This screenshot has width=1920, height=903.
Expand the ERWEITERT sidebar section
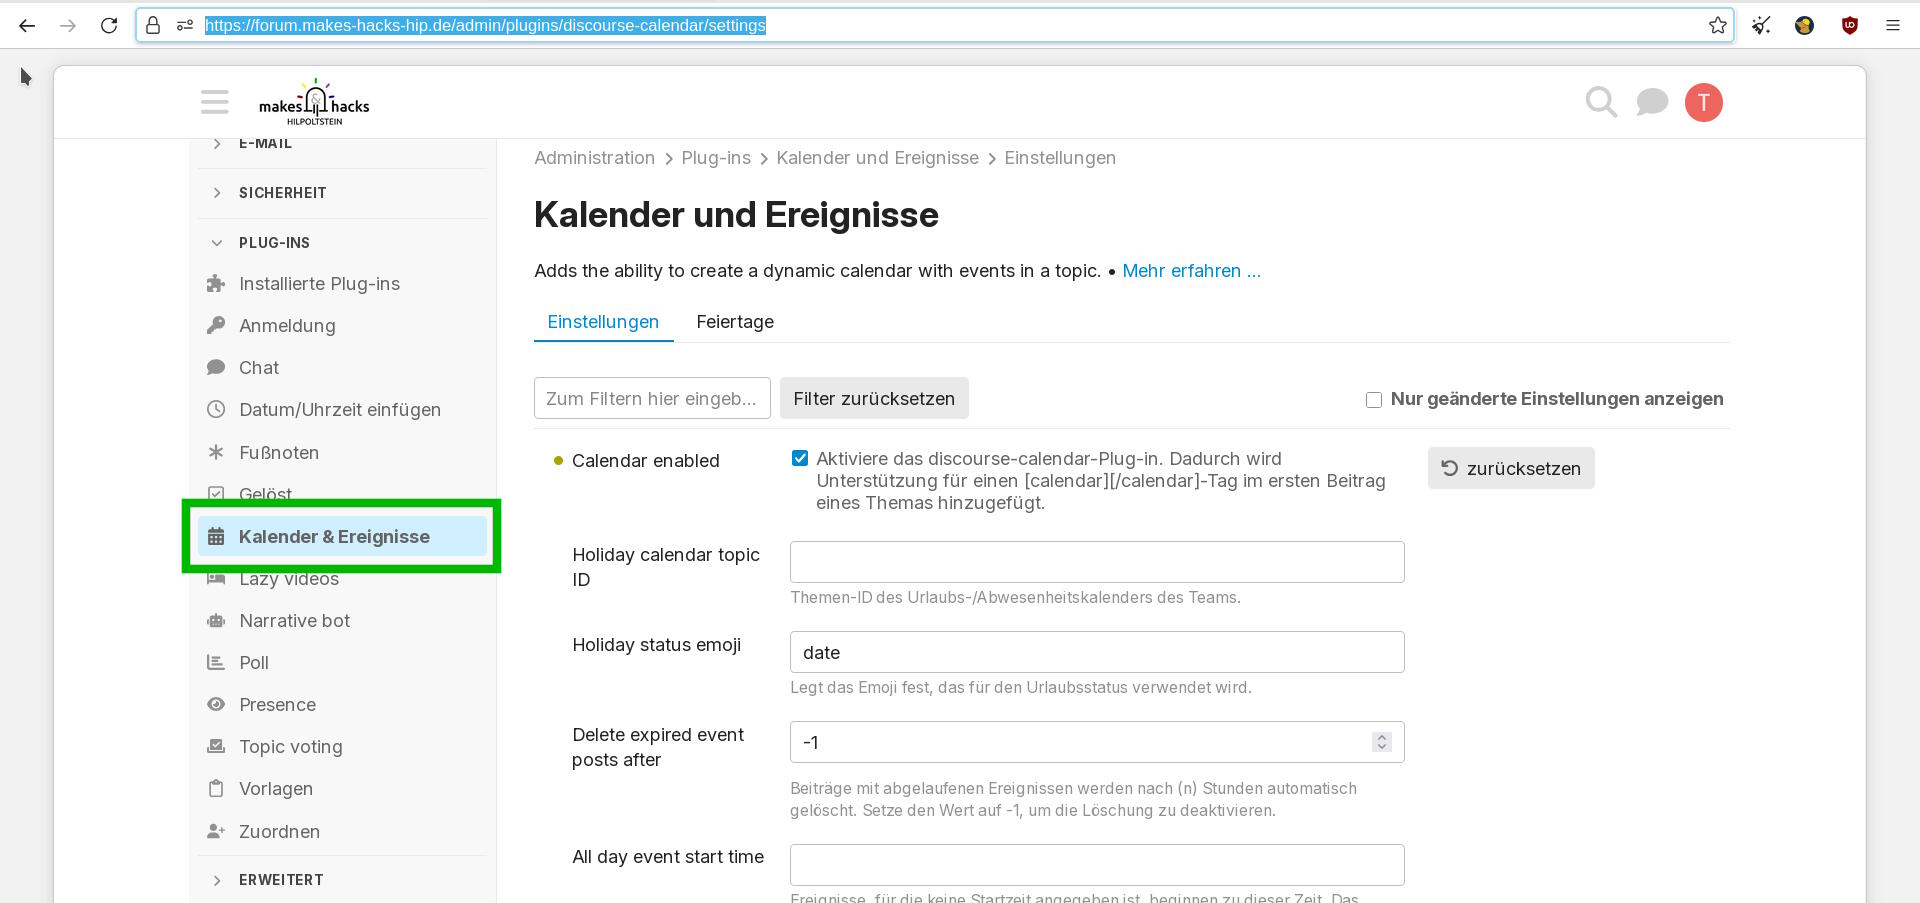pyautogui.click(x=281, y=880)
